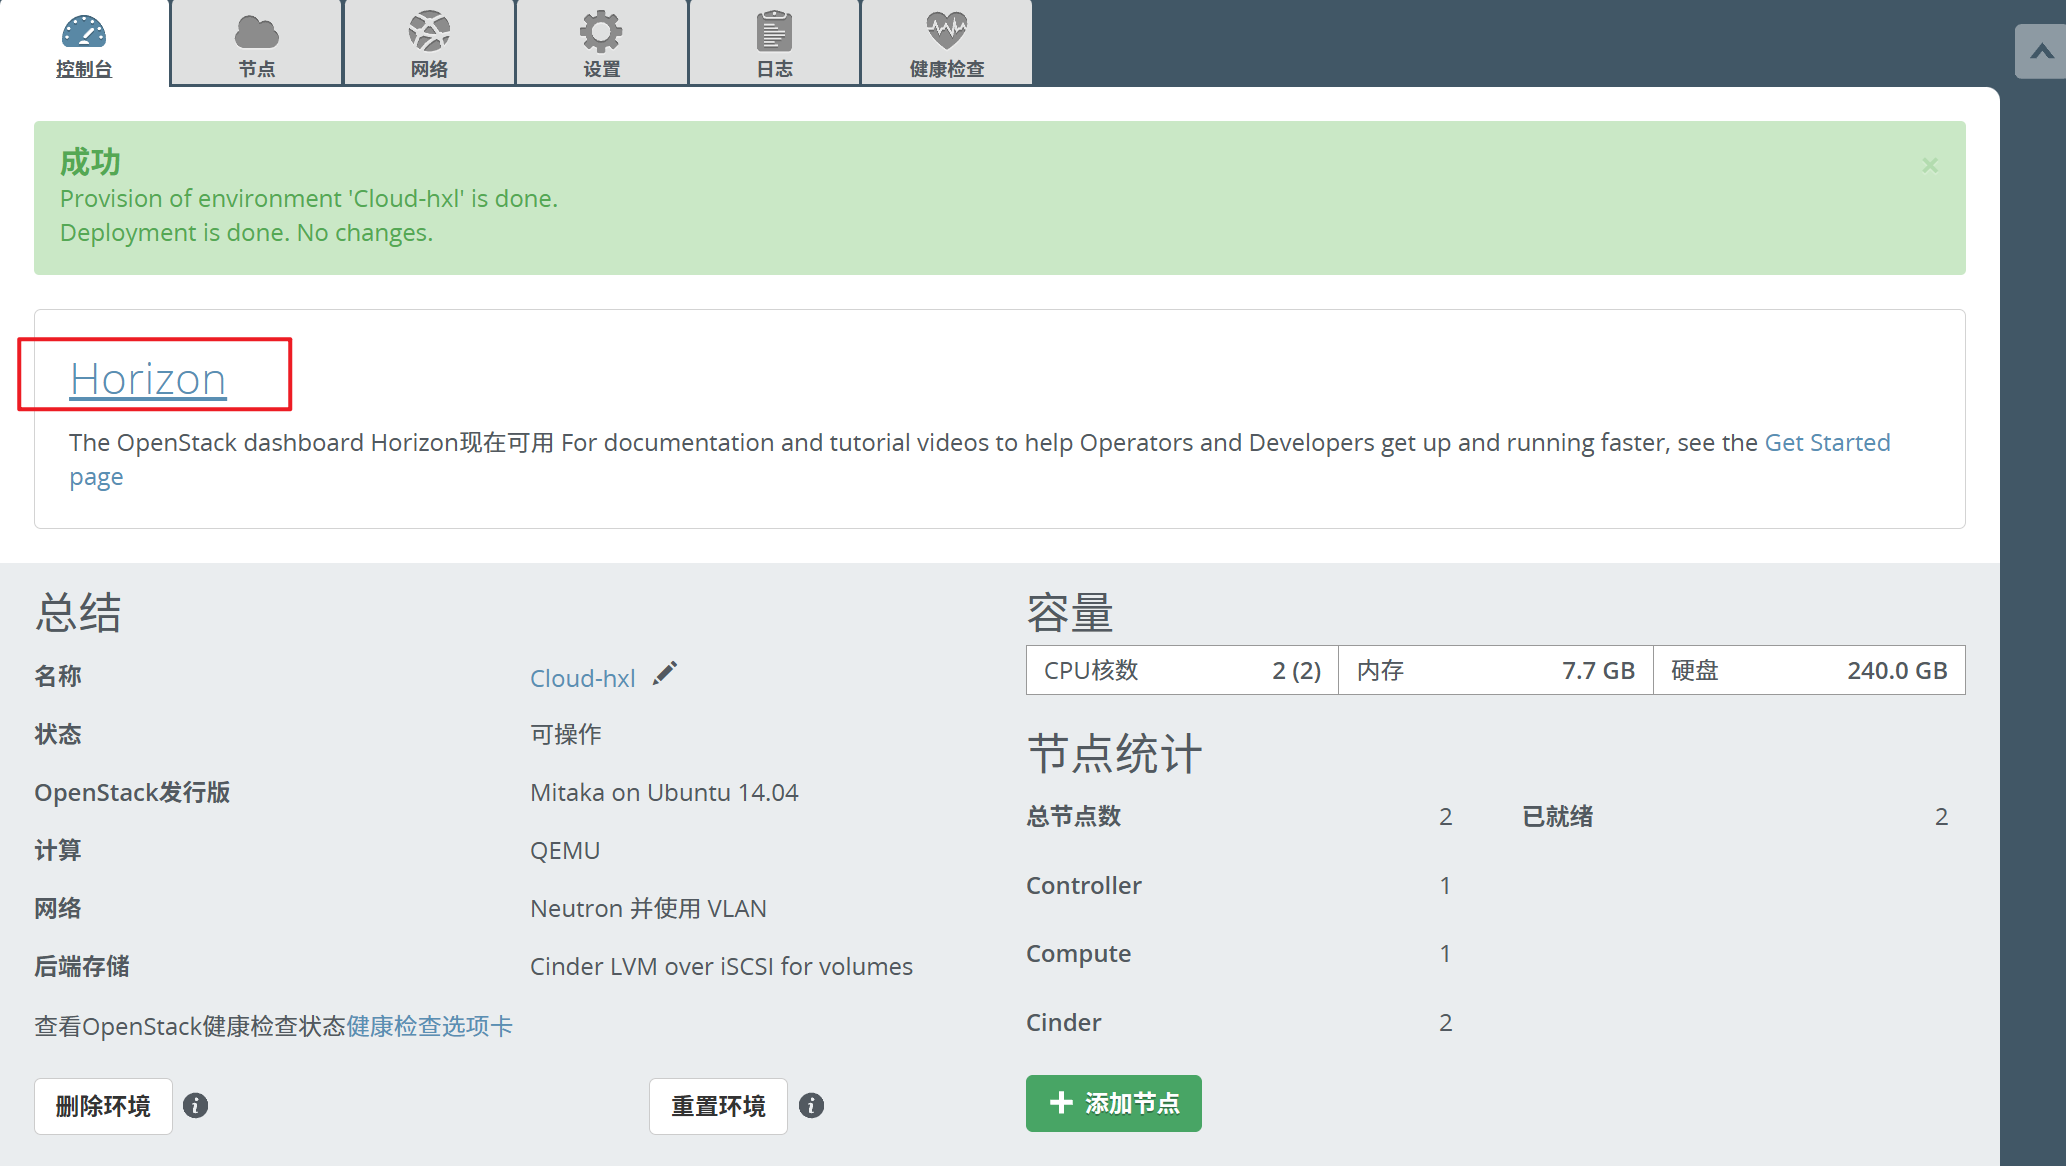The height and width of the screenshot is (1166, 2066).
Task: Click pencil icon to rename environment
Action: tap(665, 673)
